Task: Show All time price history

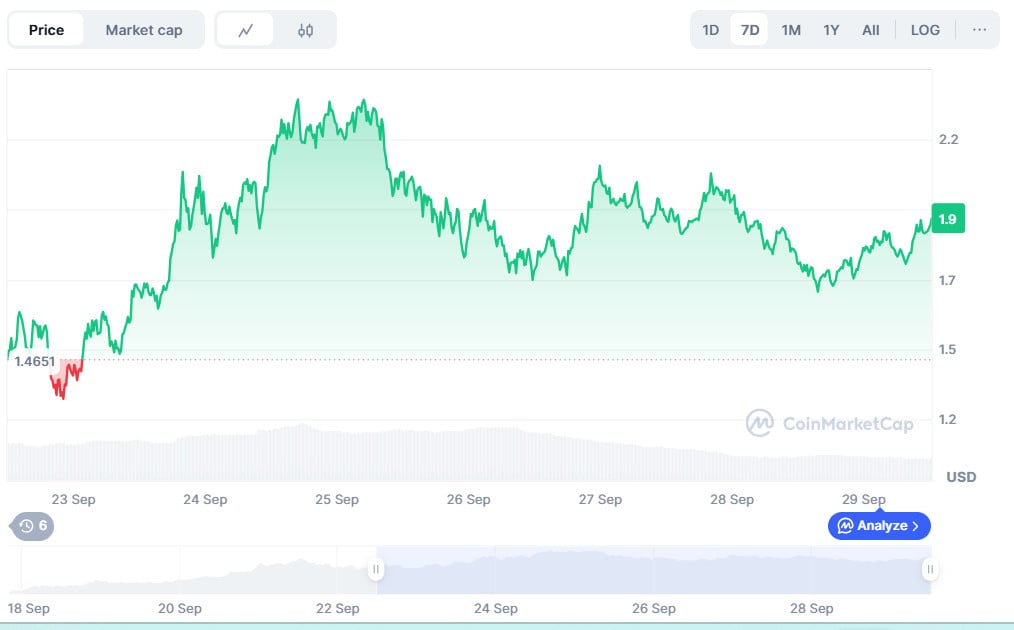Action: 870,30
